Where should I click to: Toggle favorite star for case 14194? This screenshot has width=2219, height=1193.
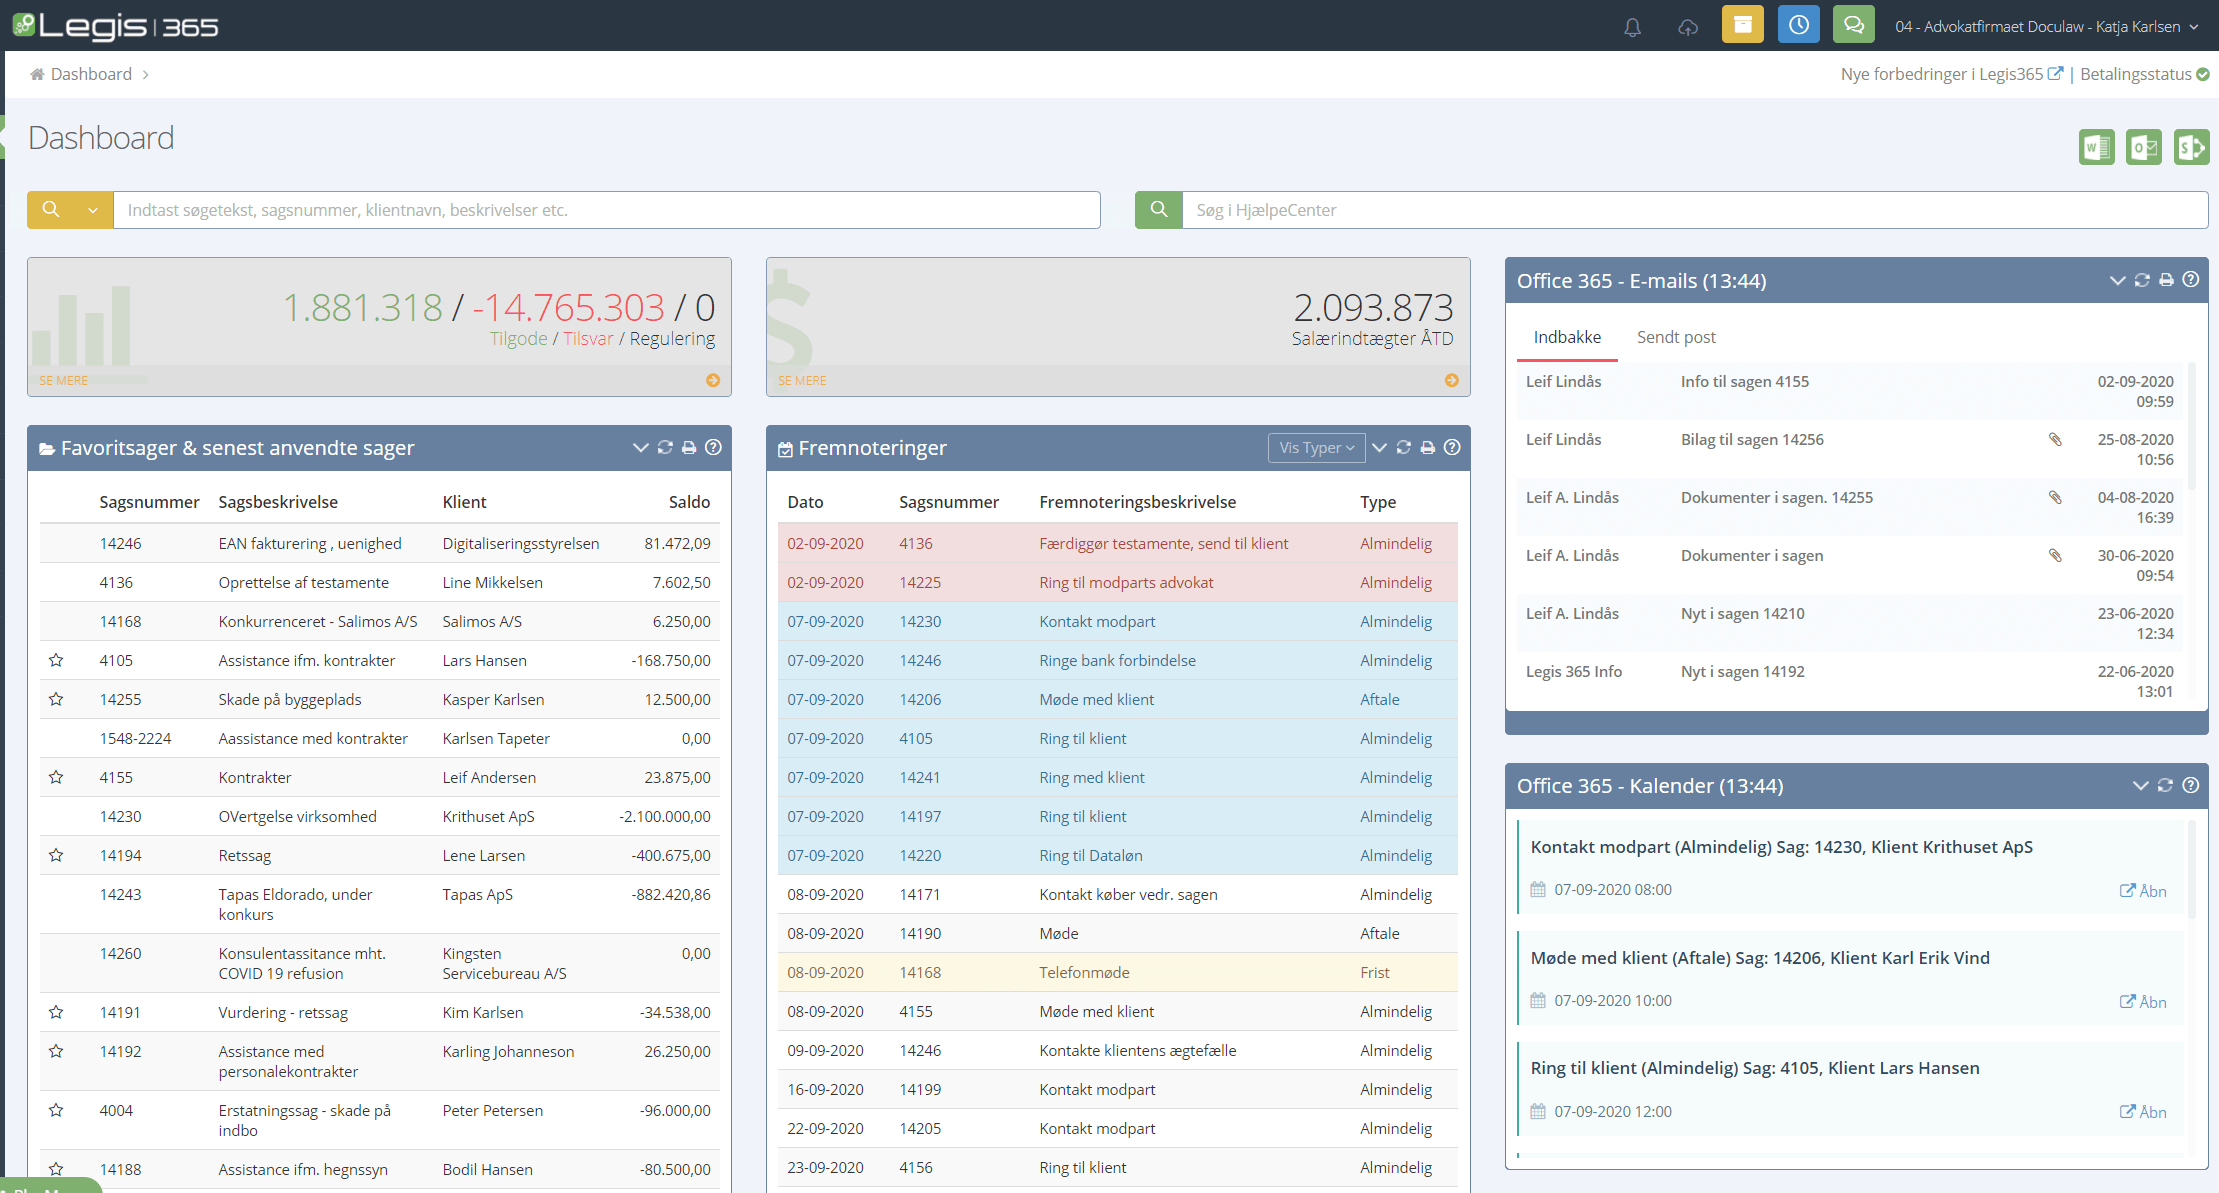click(x=56, y=855)
